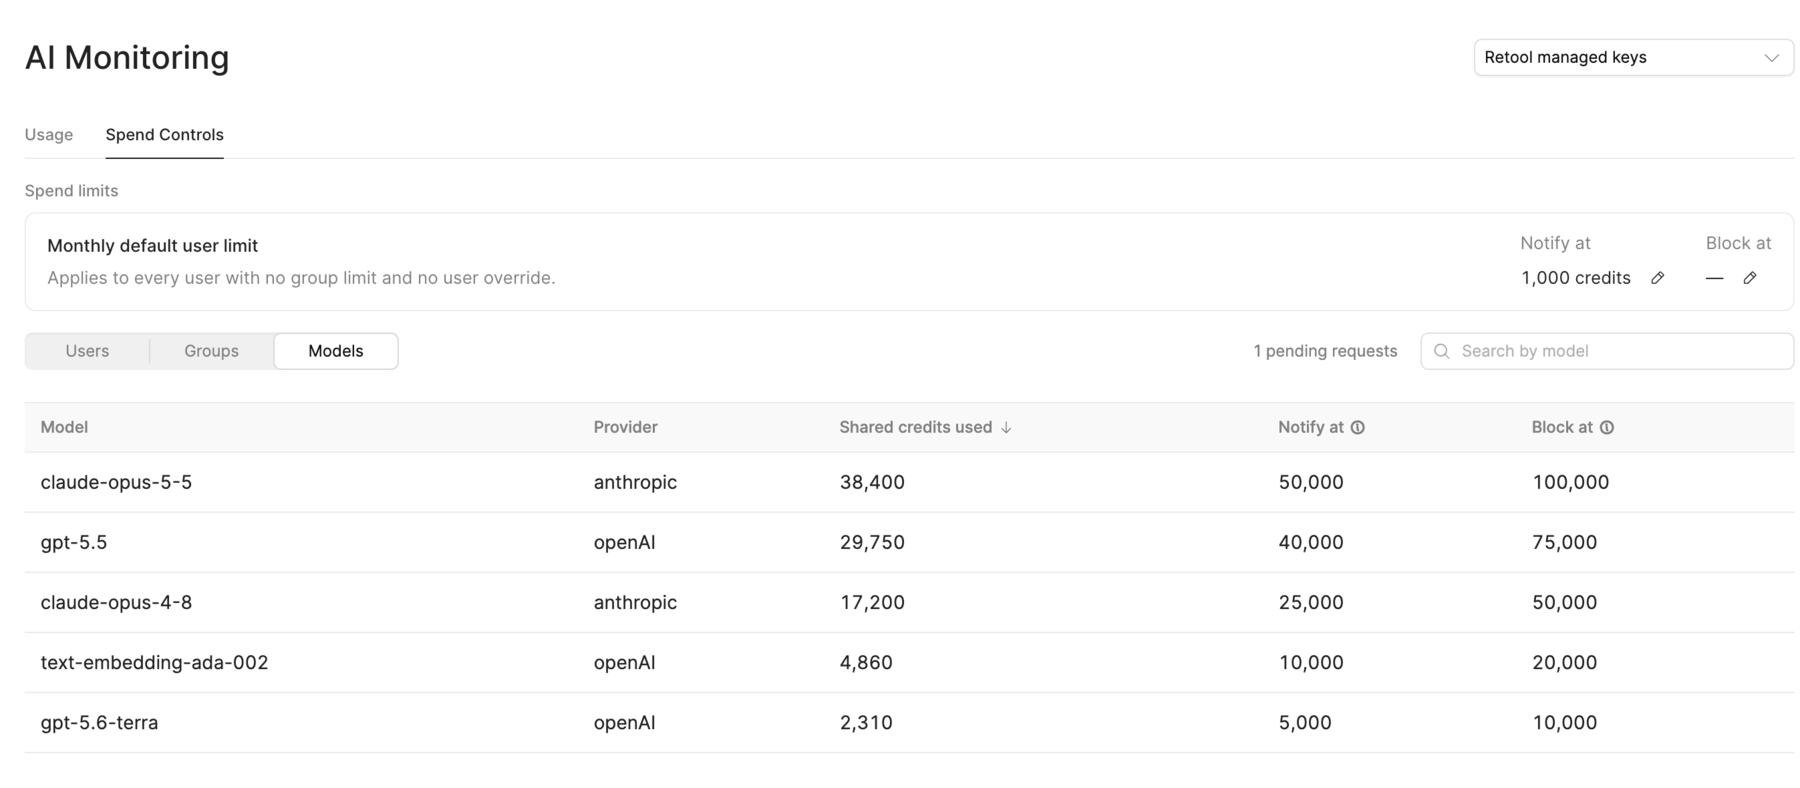Open the 1 pending requests link
Image resolution: width=1800 pixels, height=788 pixels.
pos(1325,351)
